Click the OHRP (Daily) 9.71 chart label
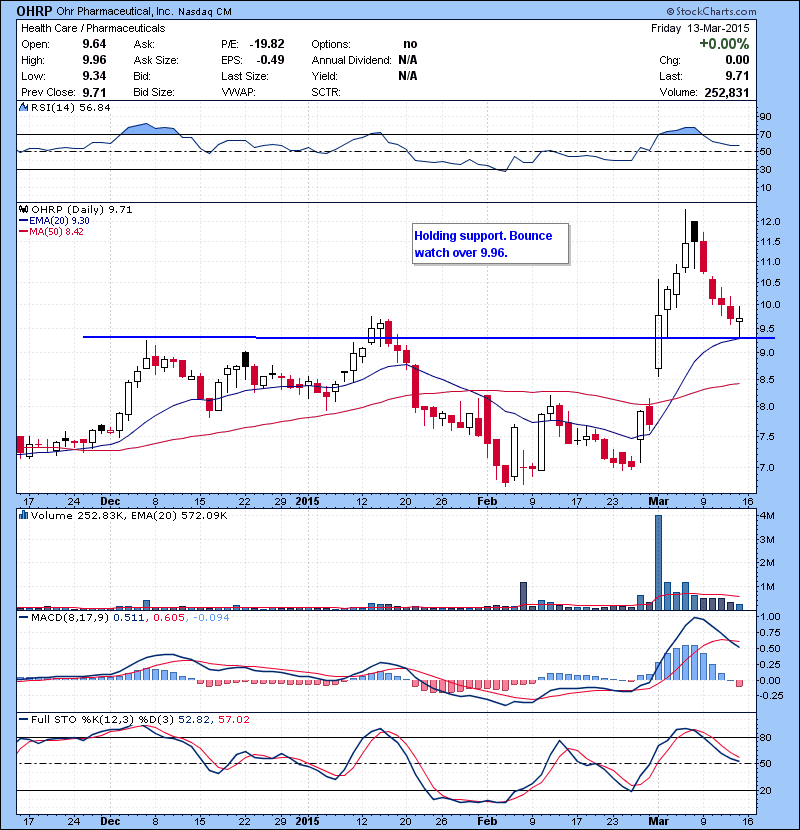This screenshot has width=800, height=830. tap(82, 210)
